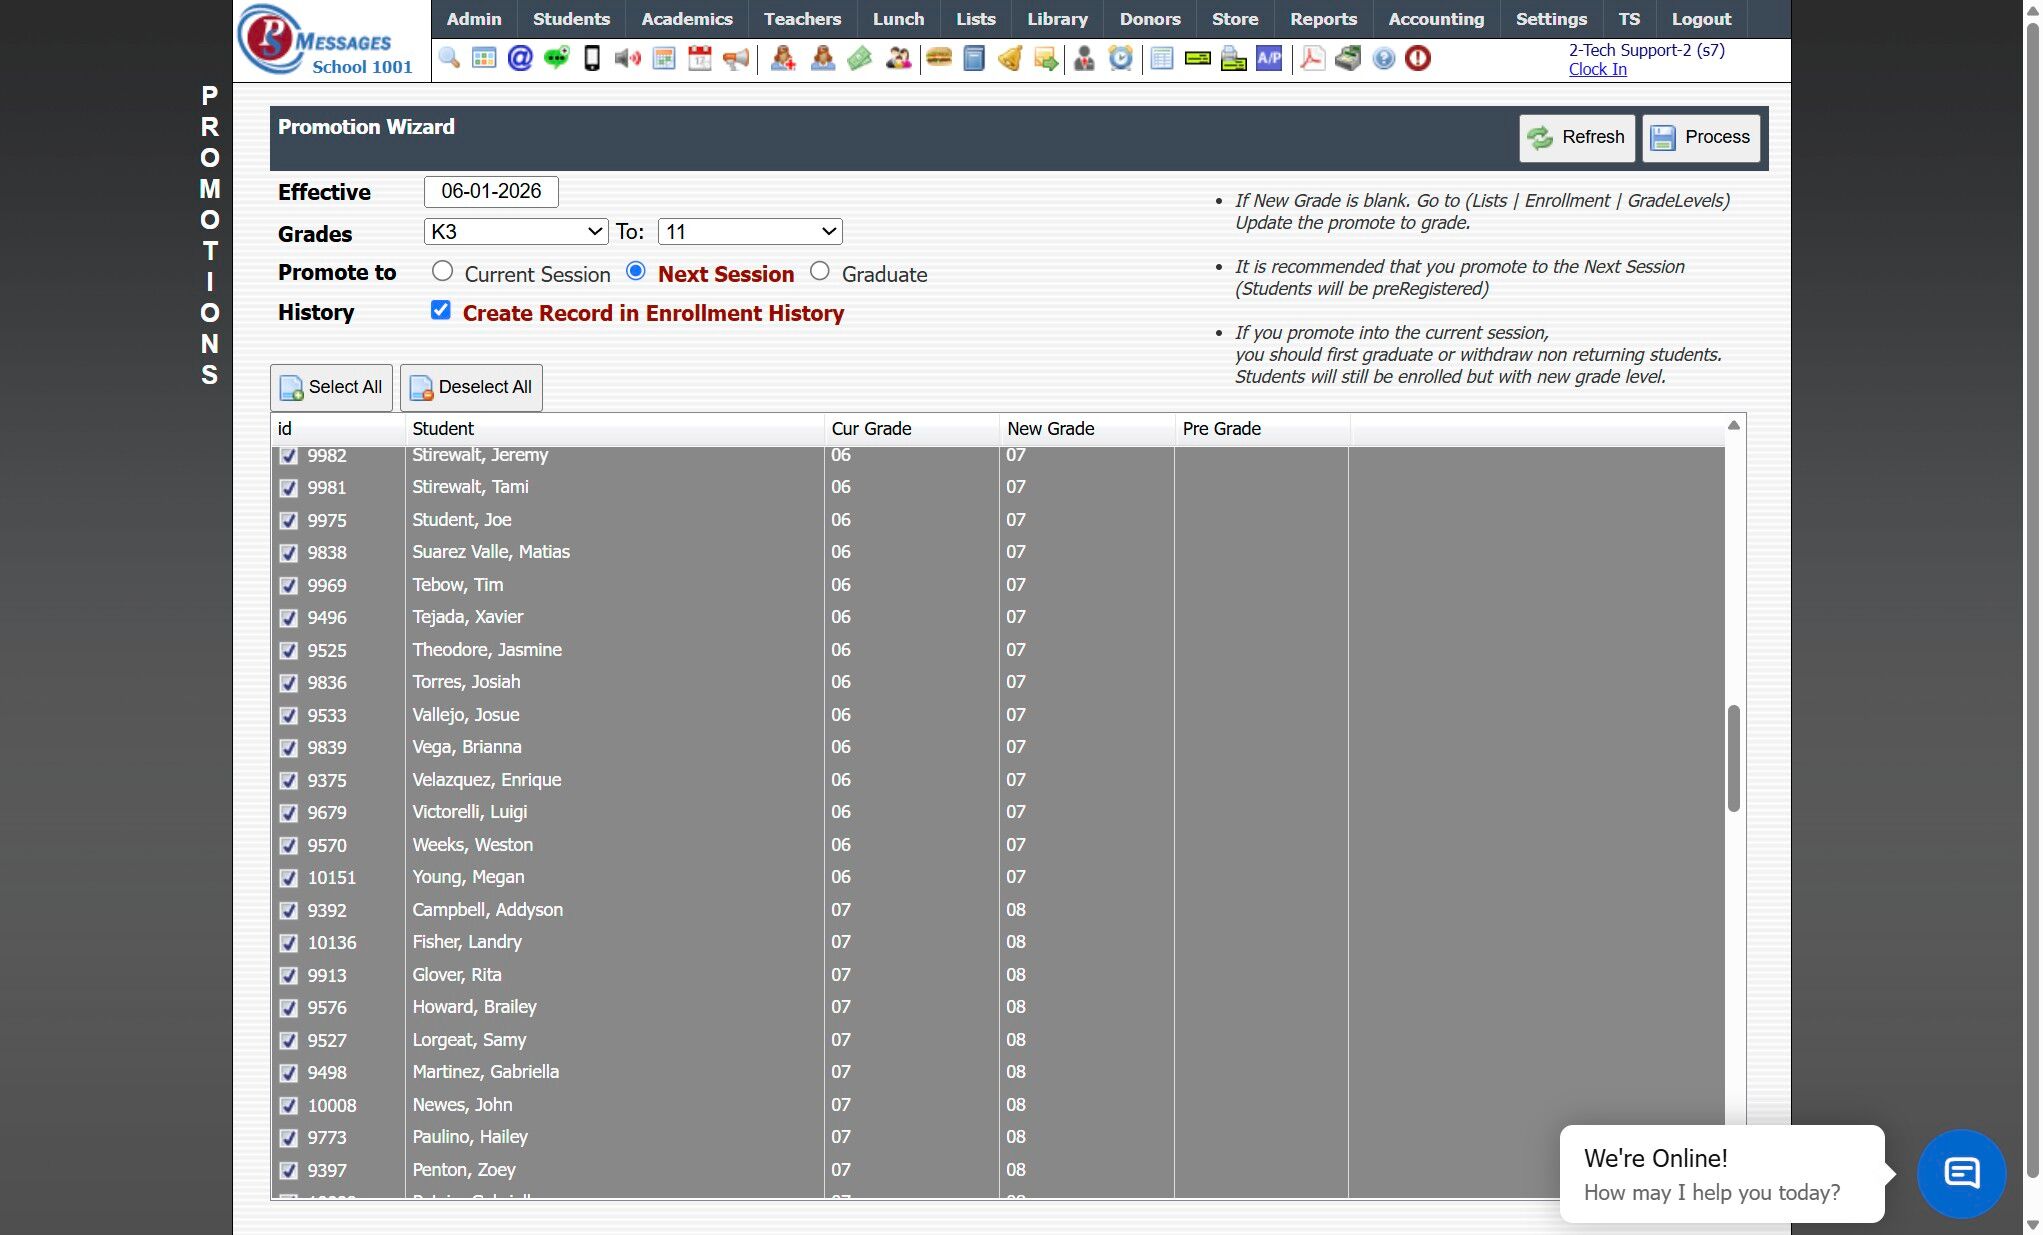Viewport: 2043px width, 1235px height.
Task: Click the A/P accounts payable icon
Action: click(x=1269, y=58)
